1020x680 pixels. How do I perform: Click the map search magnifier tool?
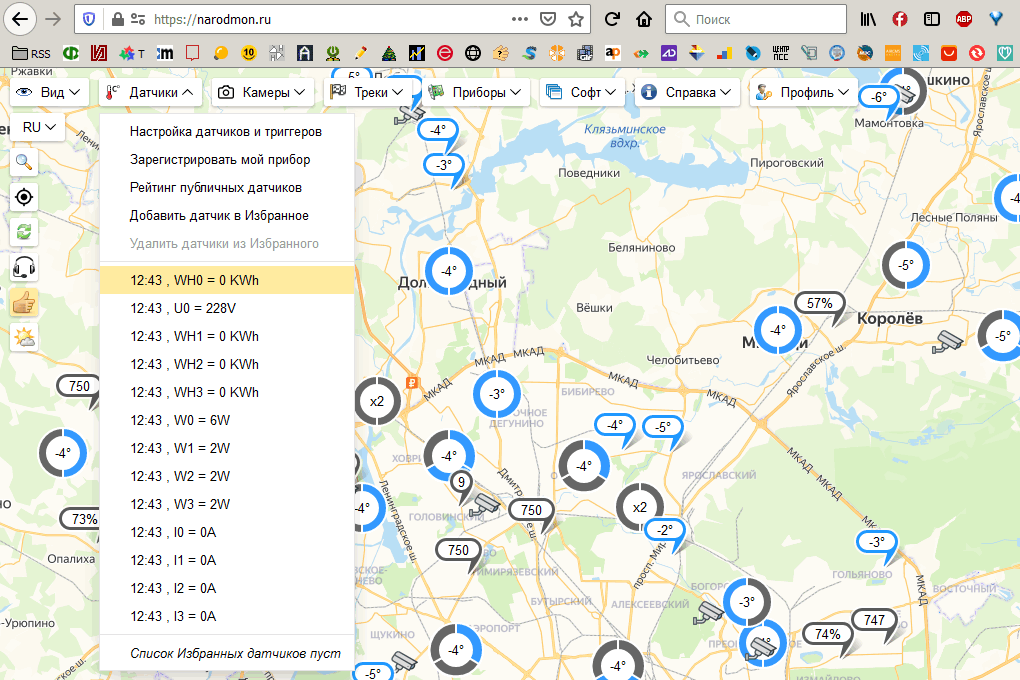tap(24, 162)
